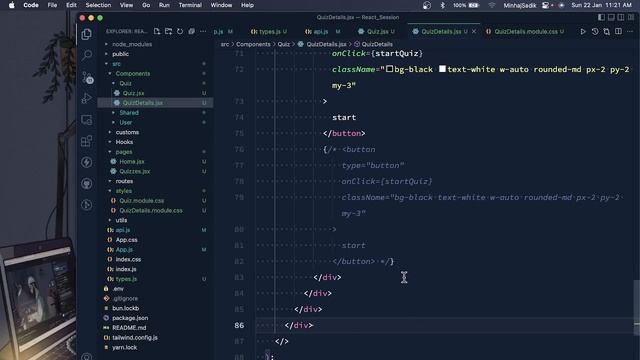Switch to the types.js tab
The image size is (640, 360).
[269, 31]
